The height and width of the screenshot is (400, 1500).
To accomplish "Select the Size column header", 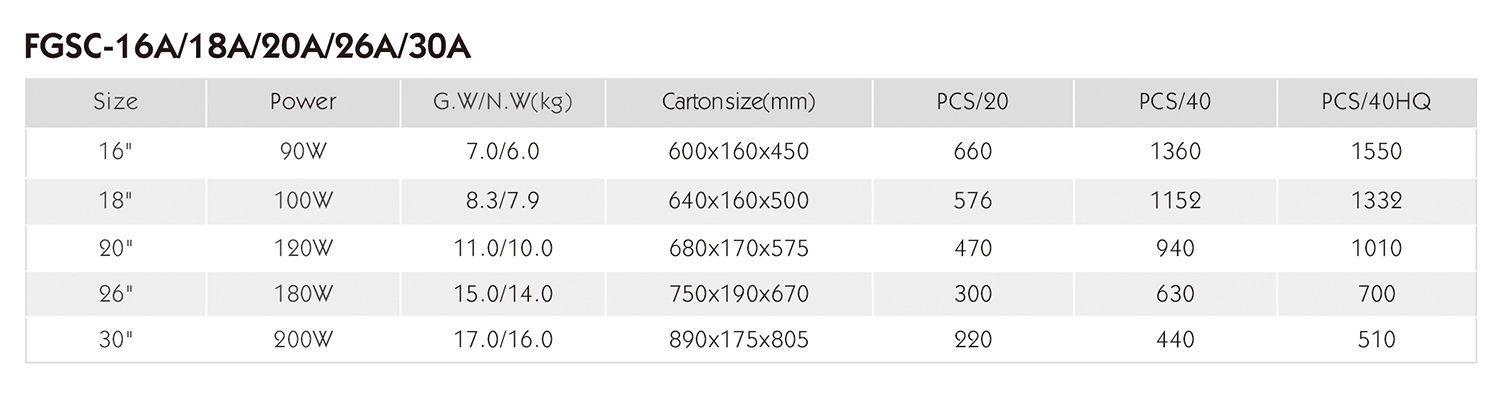I will click(116, 103).
